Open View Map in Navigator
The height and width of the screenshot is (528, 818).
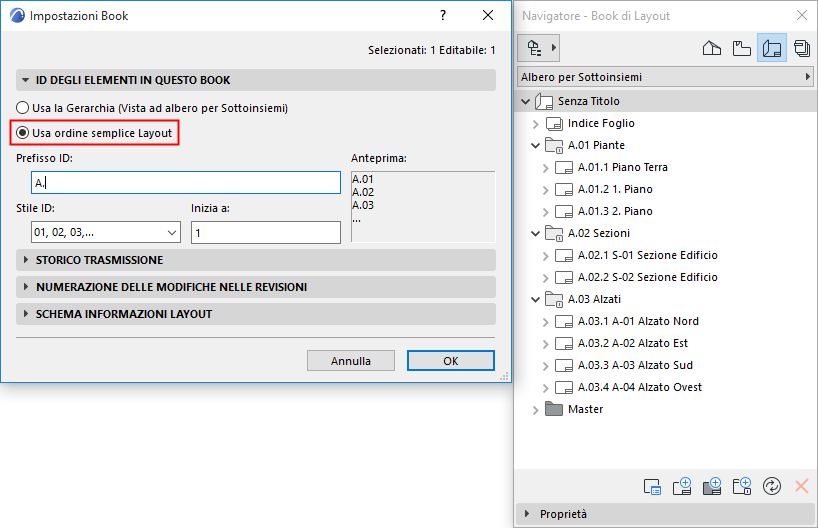click(x=741, y=49)
